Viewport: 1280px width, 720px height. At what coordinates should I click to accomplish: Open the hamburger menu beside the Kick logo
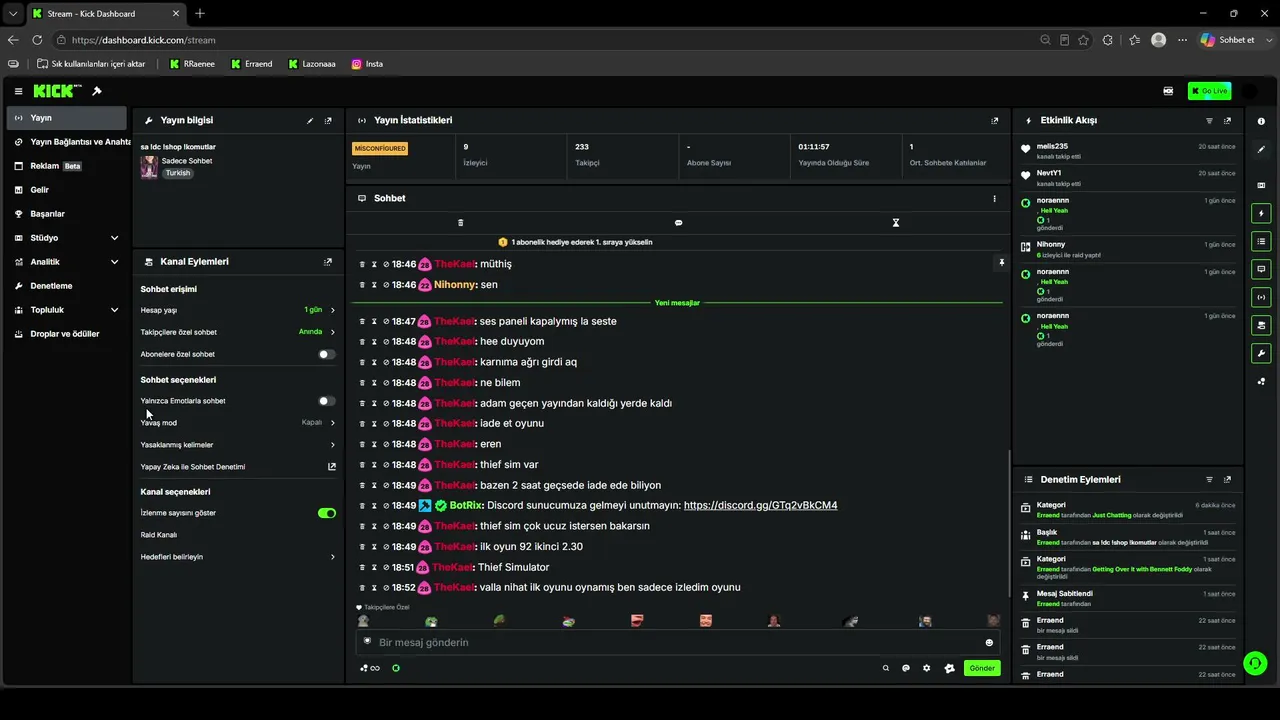18,91
